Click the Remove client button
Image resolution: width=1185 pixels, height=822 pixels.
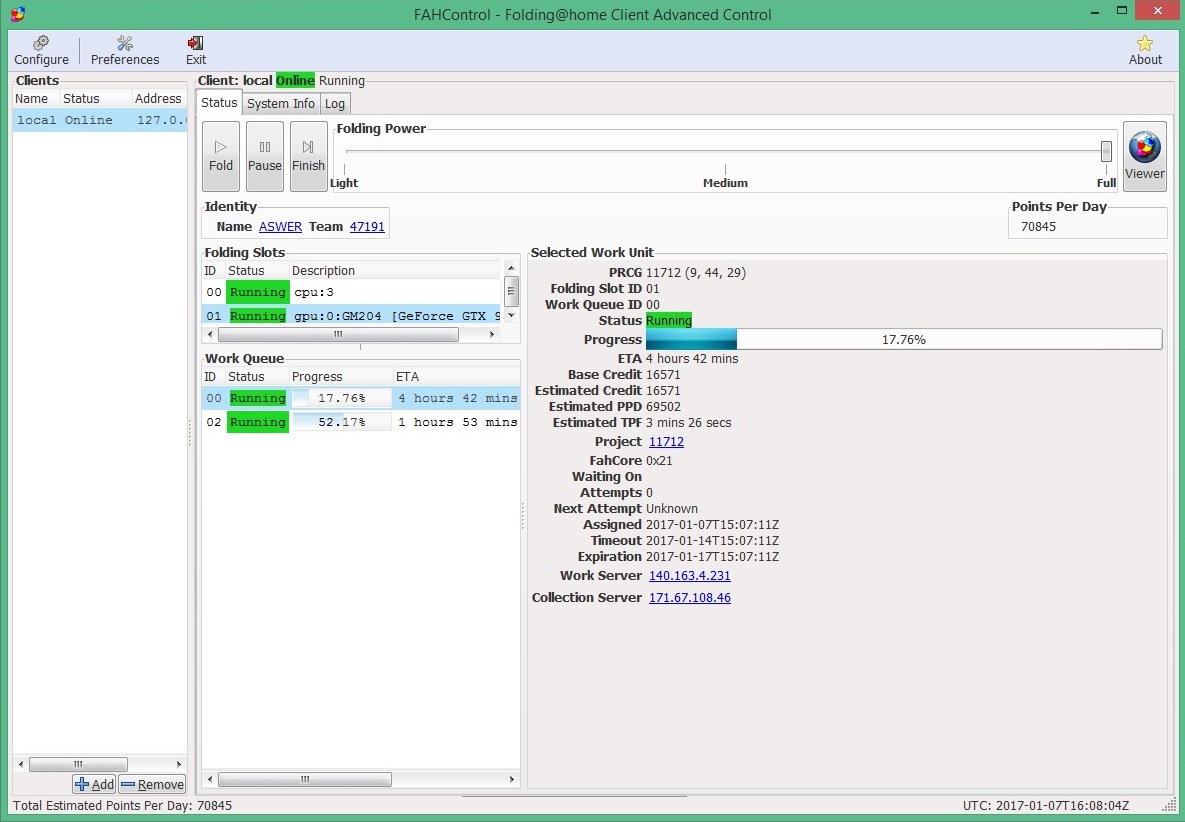click(152, 784)
